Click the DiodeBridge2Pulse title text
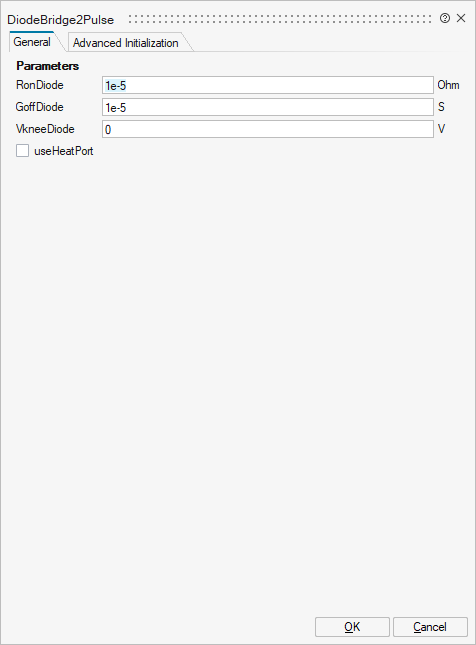Image resolution: width=476 pixels, height=645 pixels. coord(60,20)
